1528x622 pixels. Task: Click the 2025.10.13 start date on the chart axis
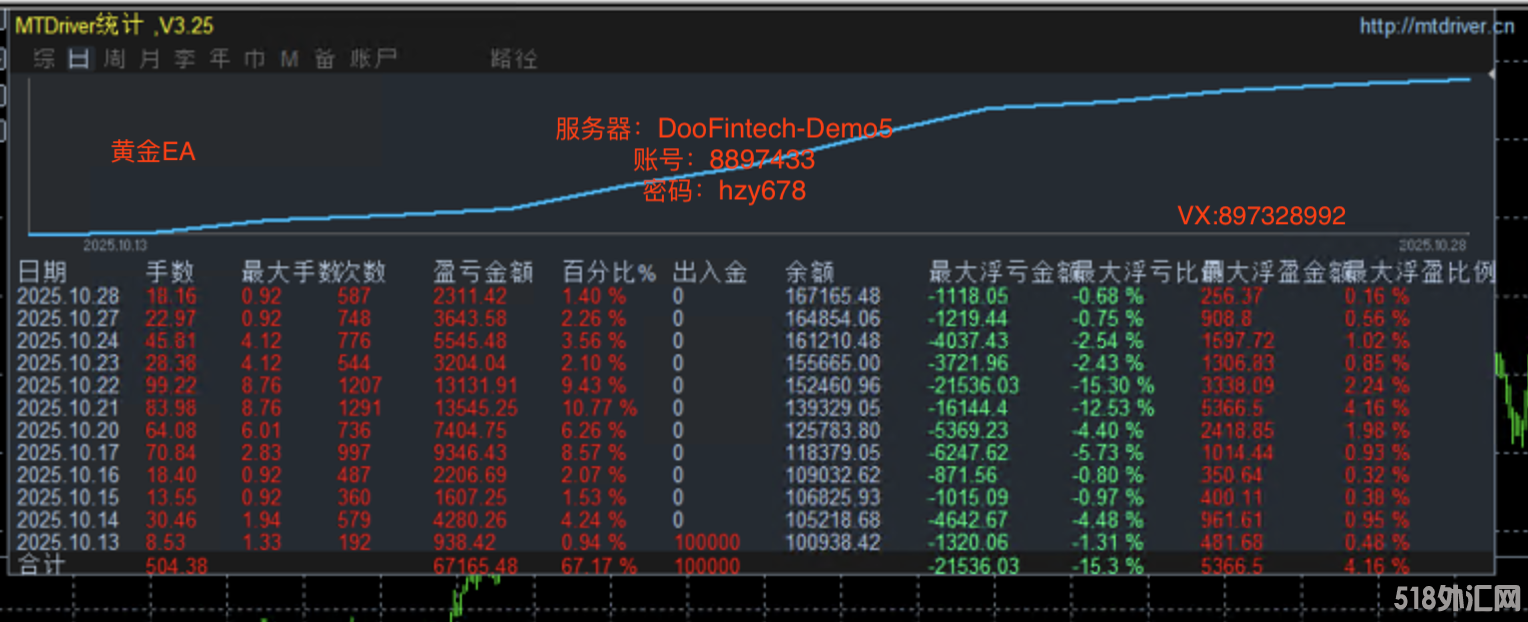click(x=115, y=244)
